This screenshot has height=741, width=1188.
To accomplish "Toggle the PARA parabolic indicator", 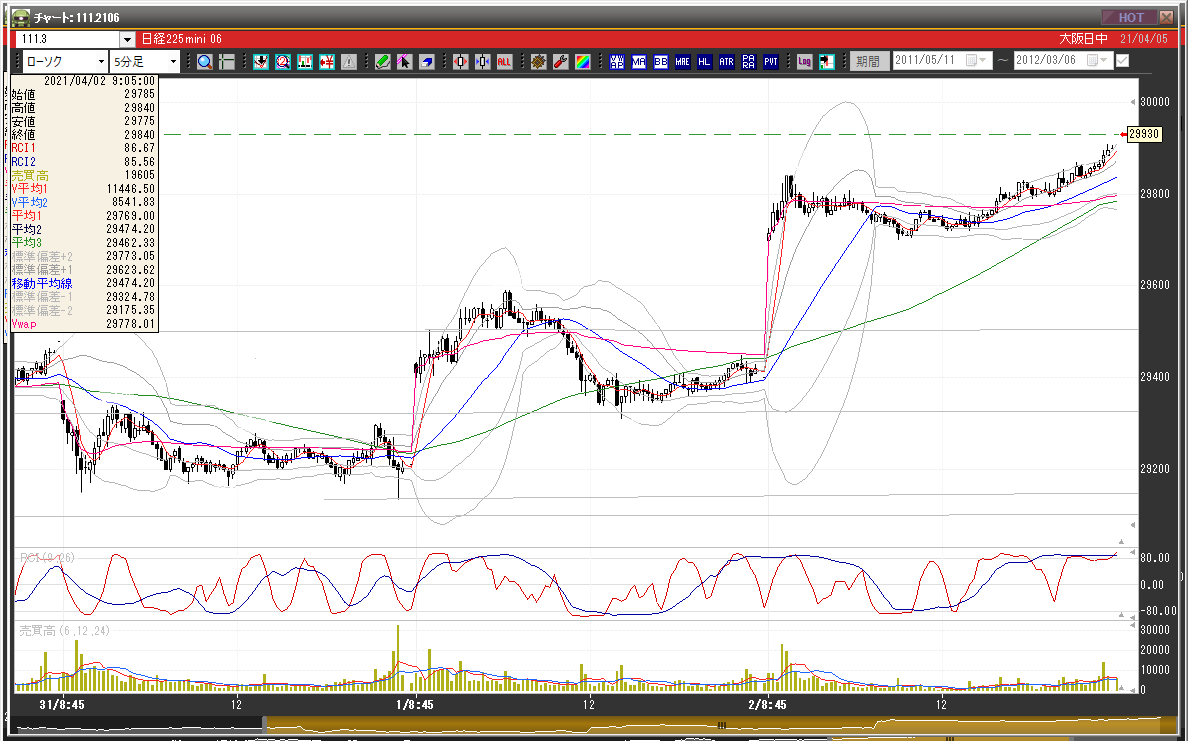I will 749,62.
